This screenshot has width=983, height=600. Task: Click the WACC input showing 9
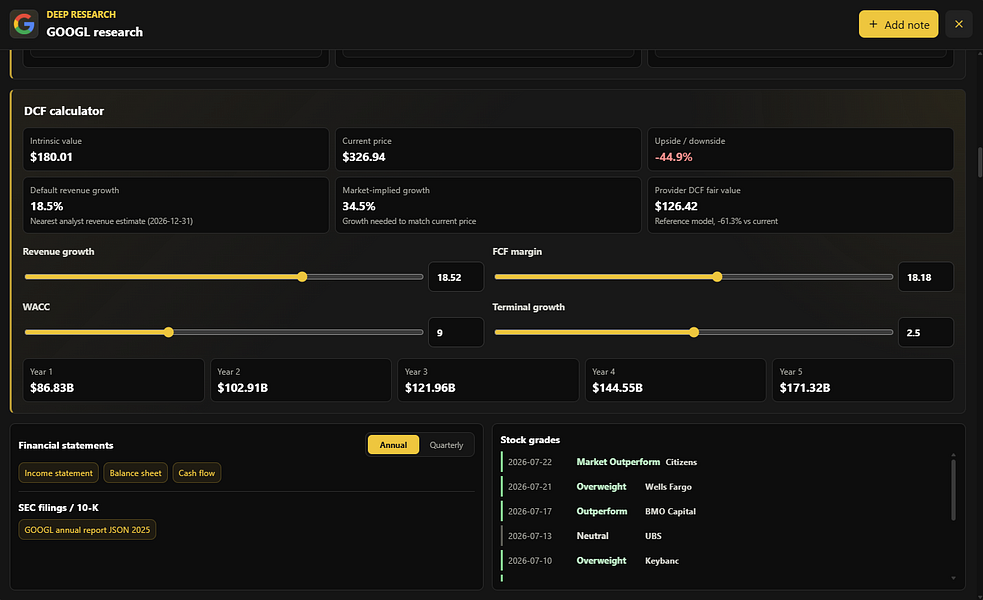[x=456, y=332]
